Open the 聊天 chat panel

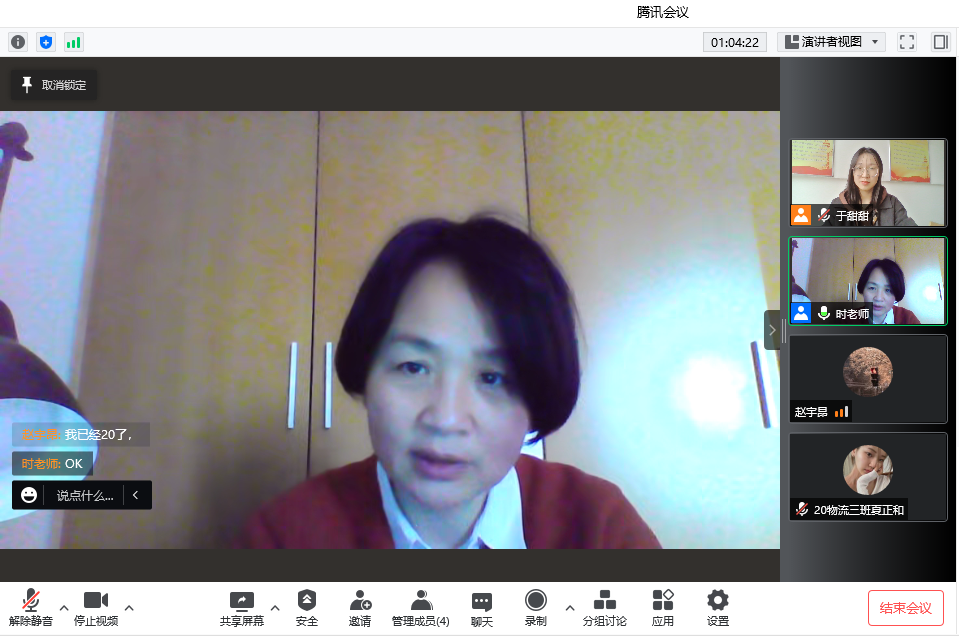(482, 608)
